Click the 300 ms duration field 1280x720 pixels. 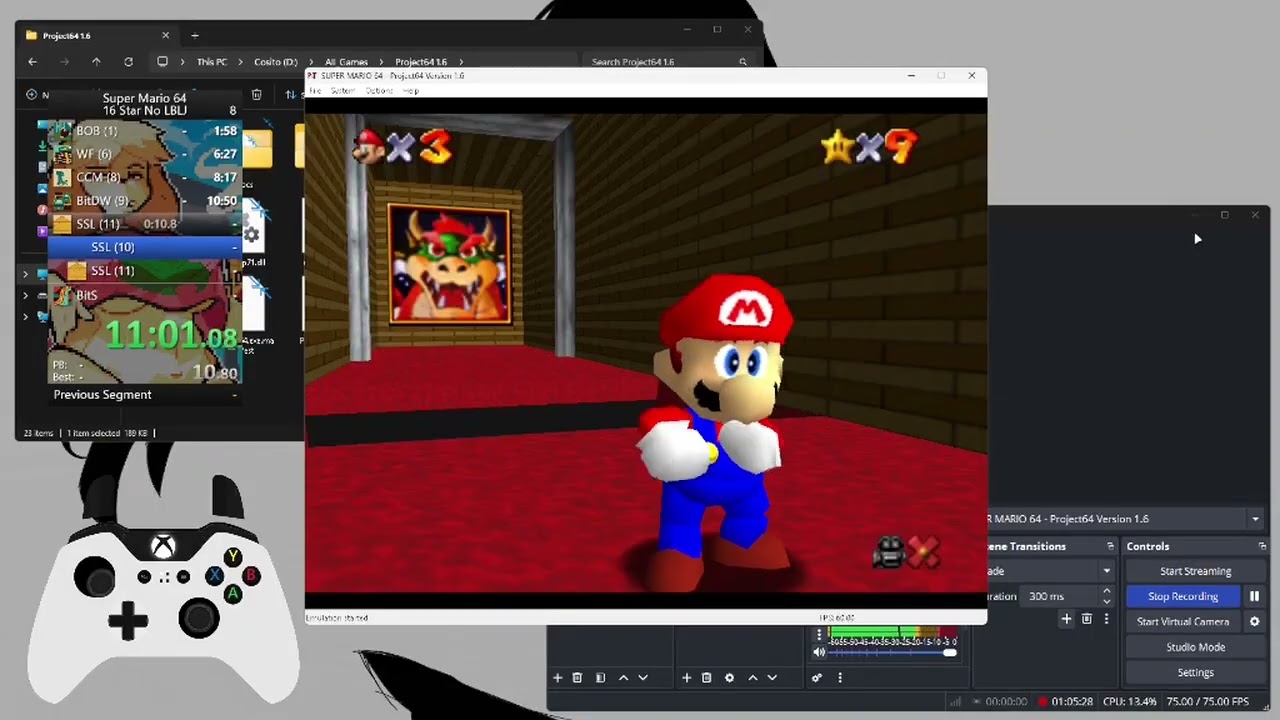click(1060, 596)
